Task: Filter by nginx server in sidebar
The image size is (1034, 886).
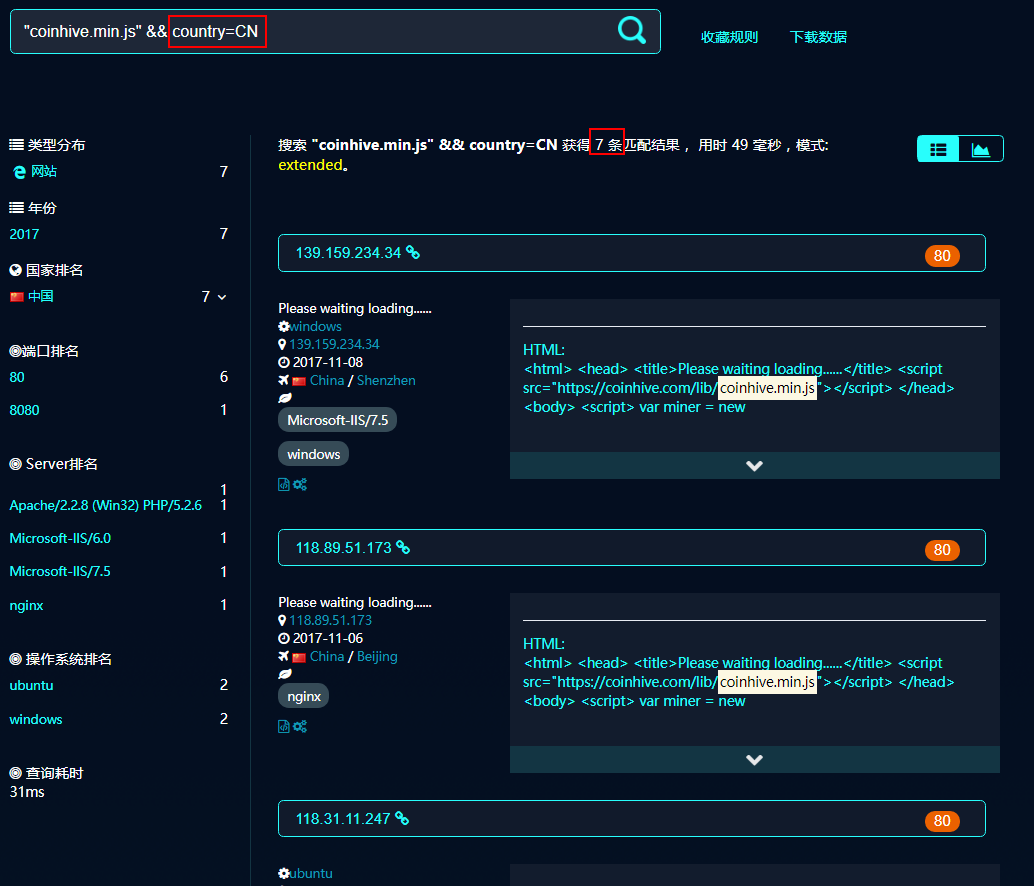Action: pyautogui.click(x=26, y=605)
